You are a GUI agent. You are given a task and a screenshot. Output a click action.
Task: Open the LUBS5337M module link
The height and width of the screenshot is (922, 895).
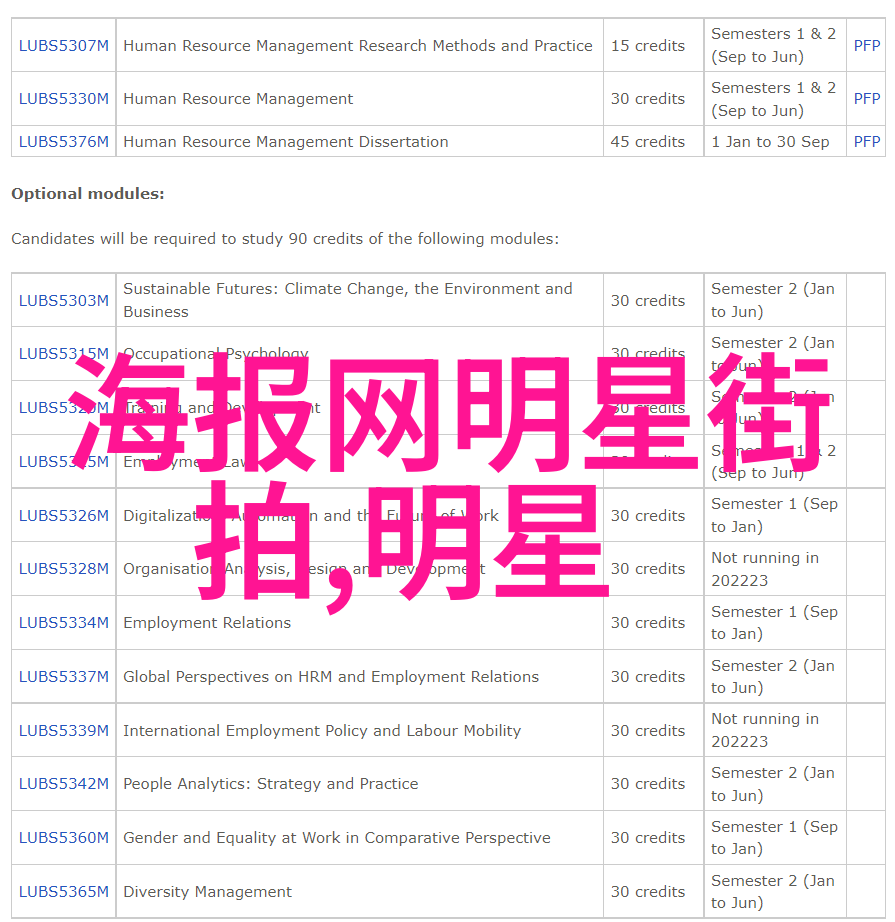pos(64,677)
